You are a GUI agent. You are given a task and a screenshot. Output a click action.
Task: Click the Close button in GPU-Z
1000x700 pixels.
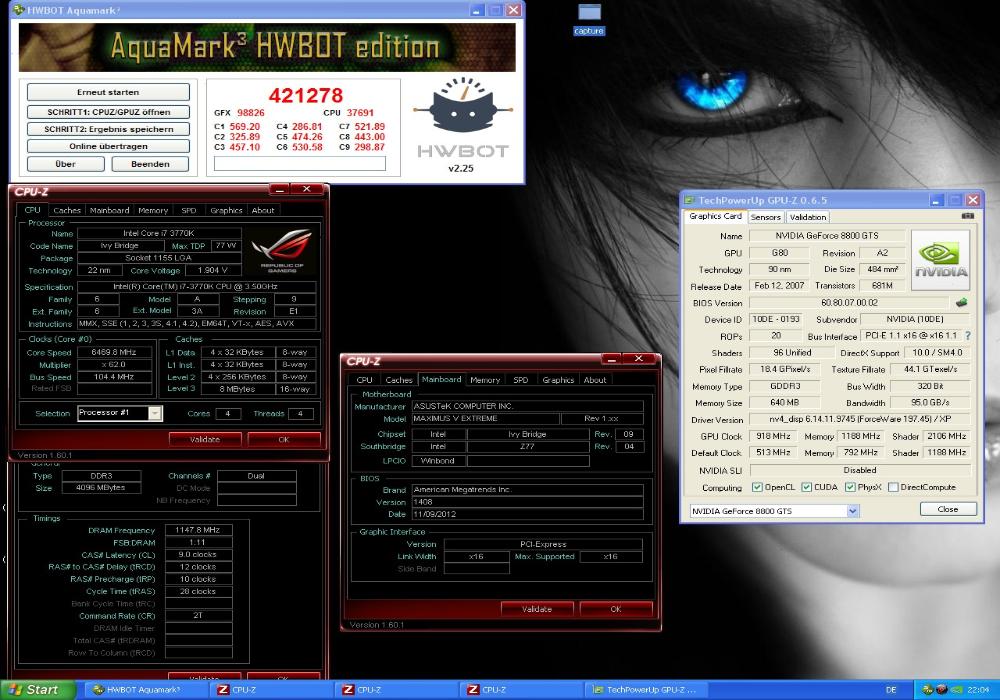tap(948, 509)
